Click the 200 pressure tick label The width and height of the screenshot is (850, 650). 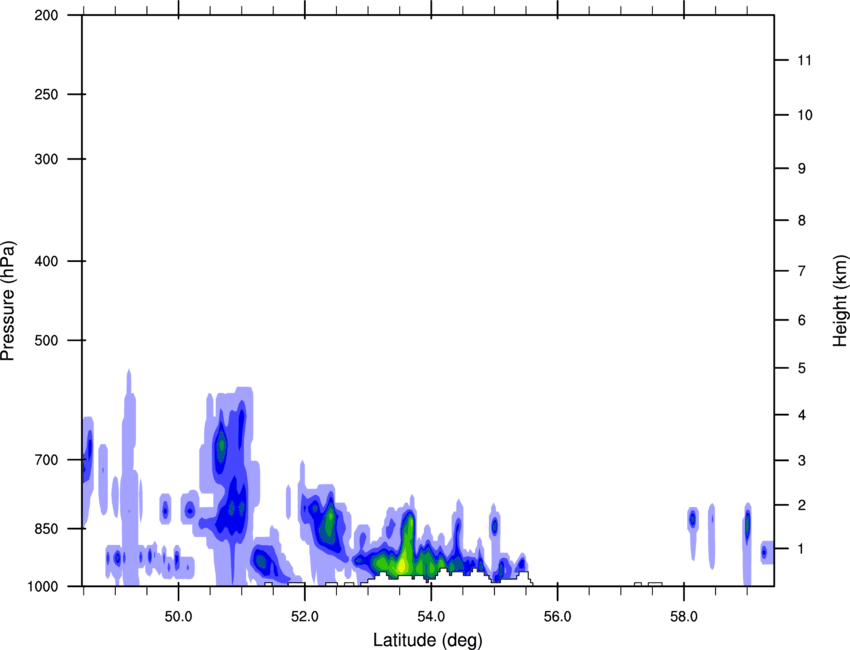[46, 15]
